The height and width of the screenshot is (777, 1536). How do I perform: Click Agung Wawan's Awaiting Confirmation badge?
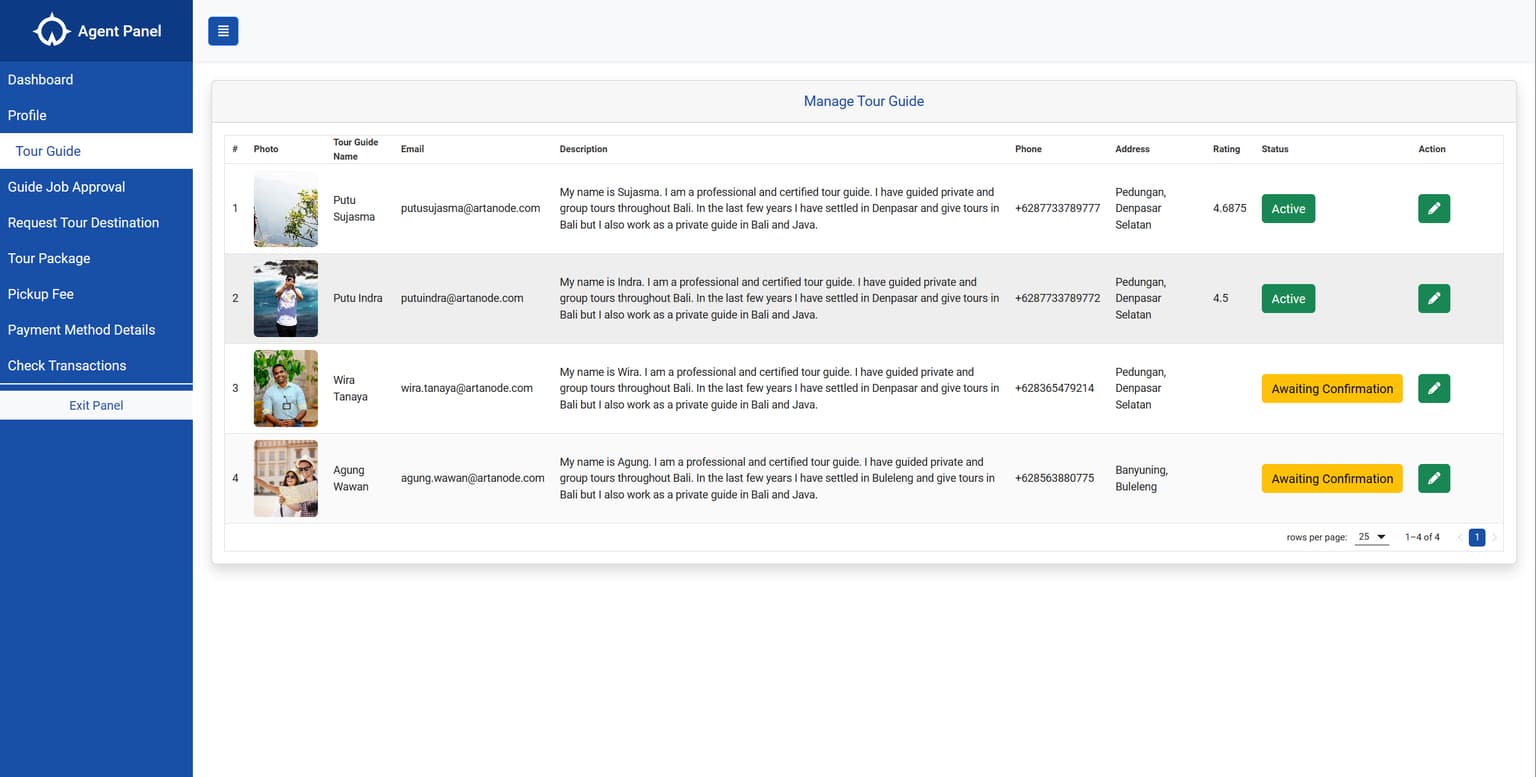pos(1332,478)
